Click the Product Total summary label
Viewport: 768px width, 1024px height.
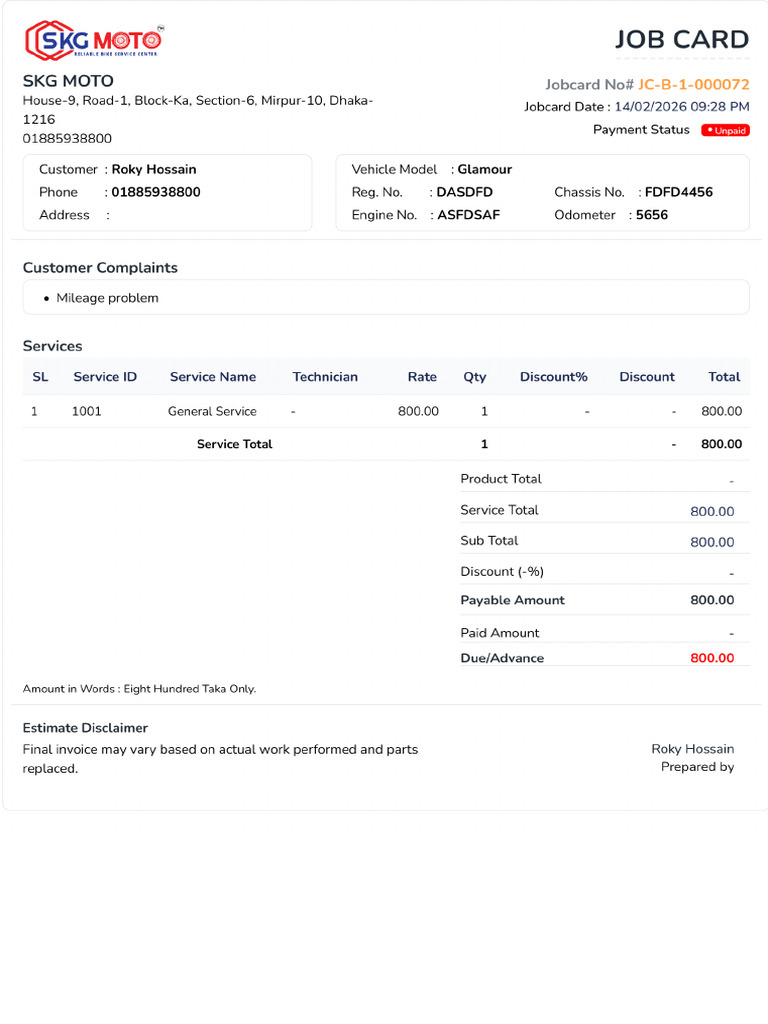pyautogui.click(x=501, y=479)
